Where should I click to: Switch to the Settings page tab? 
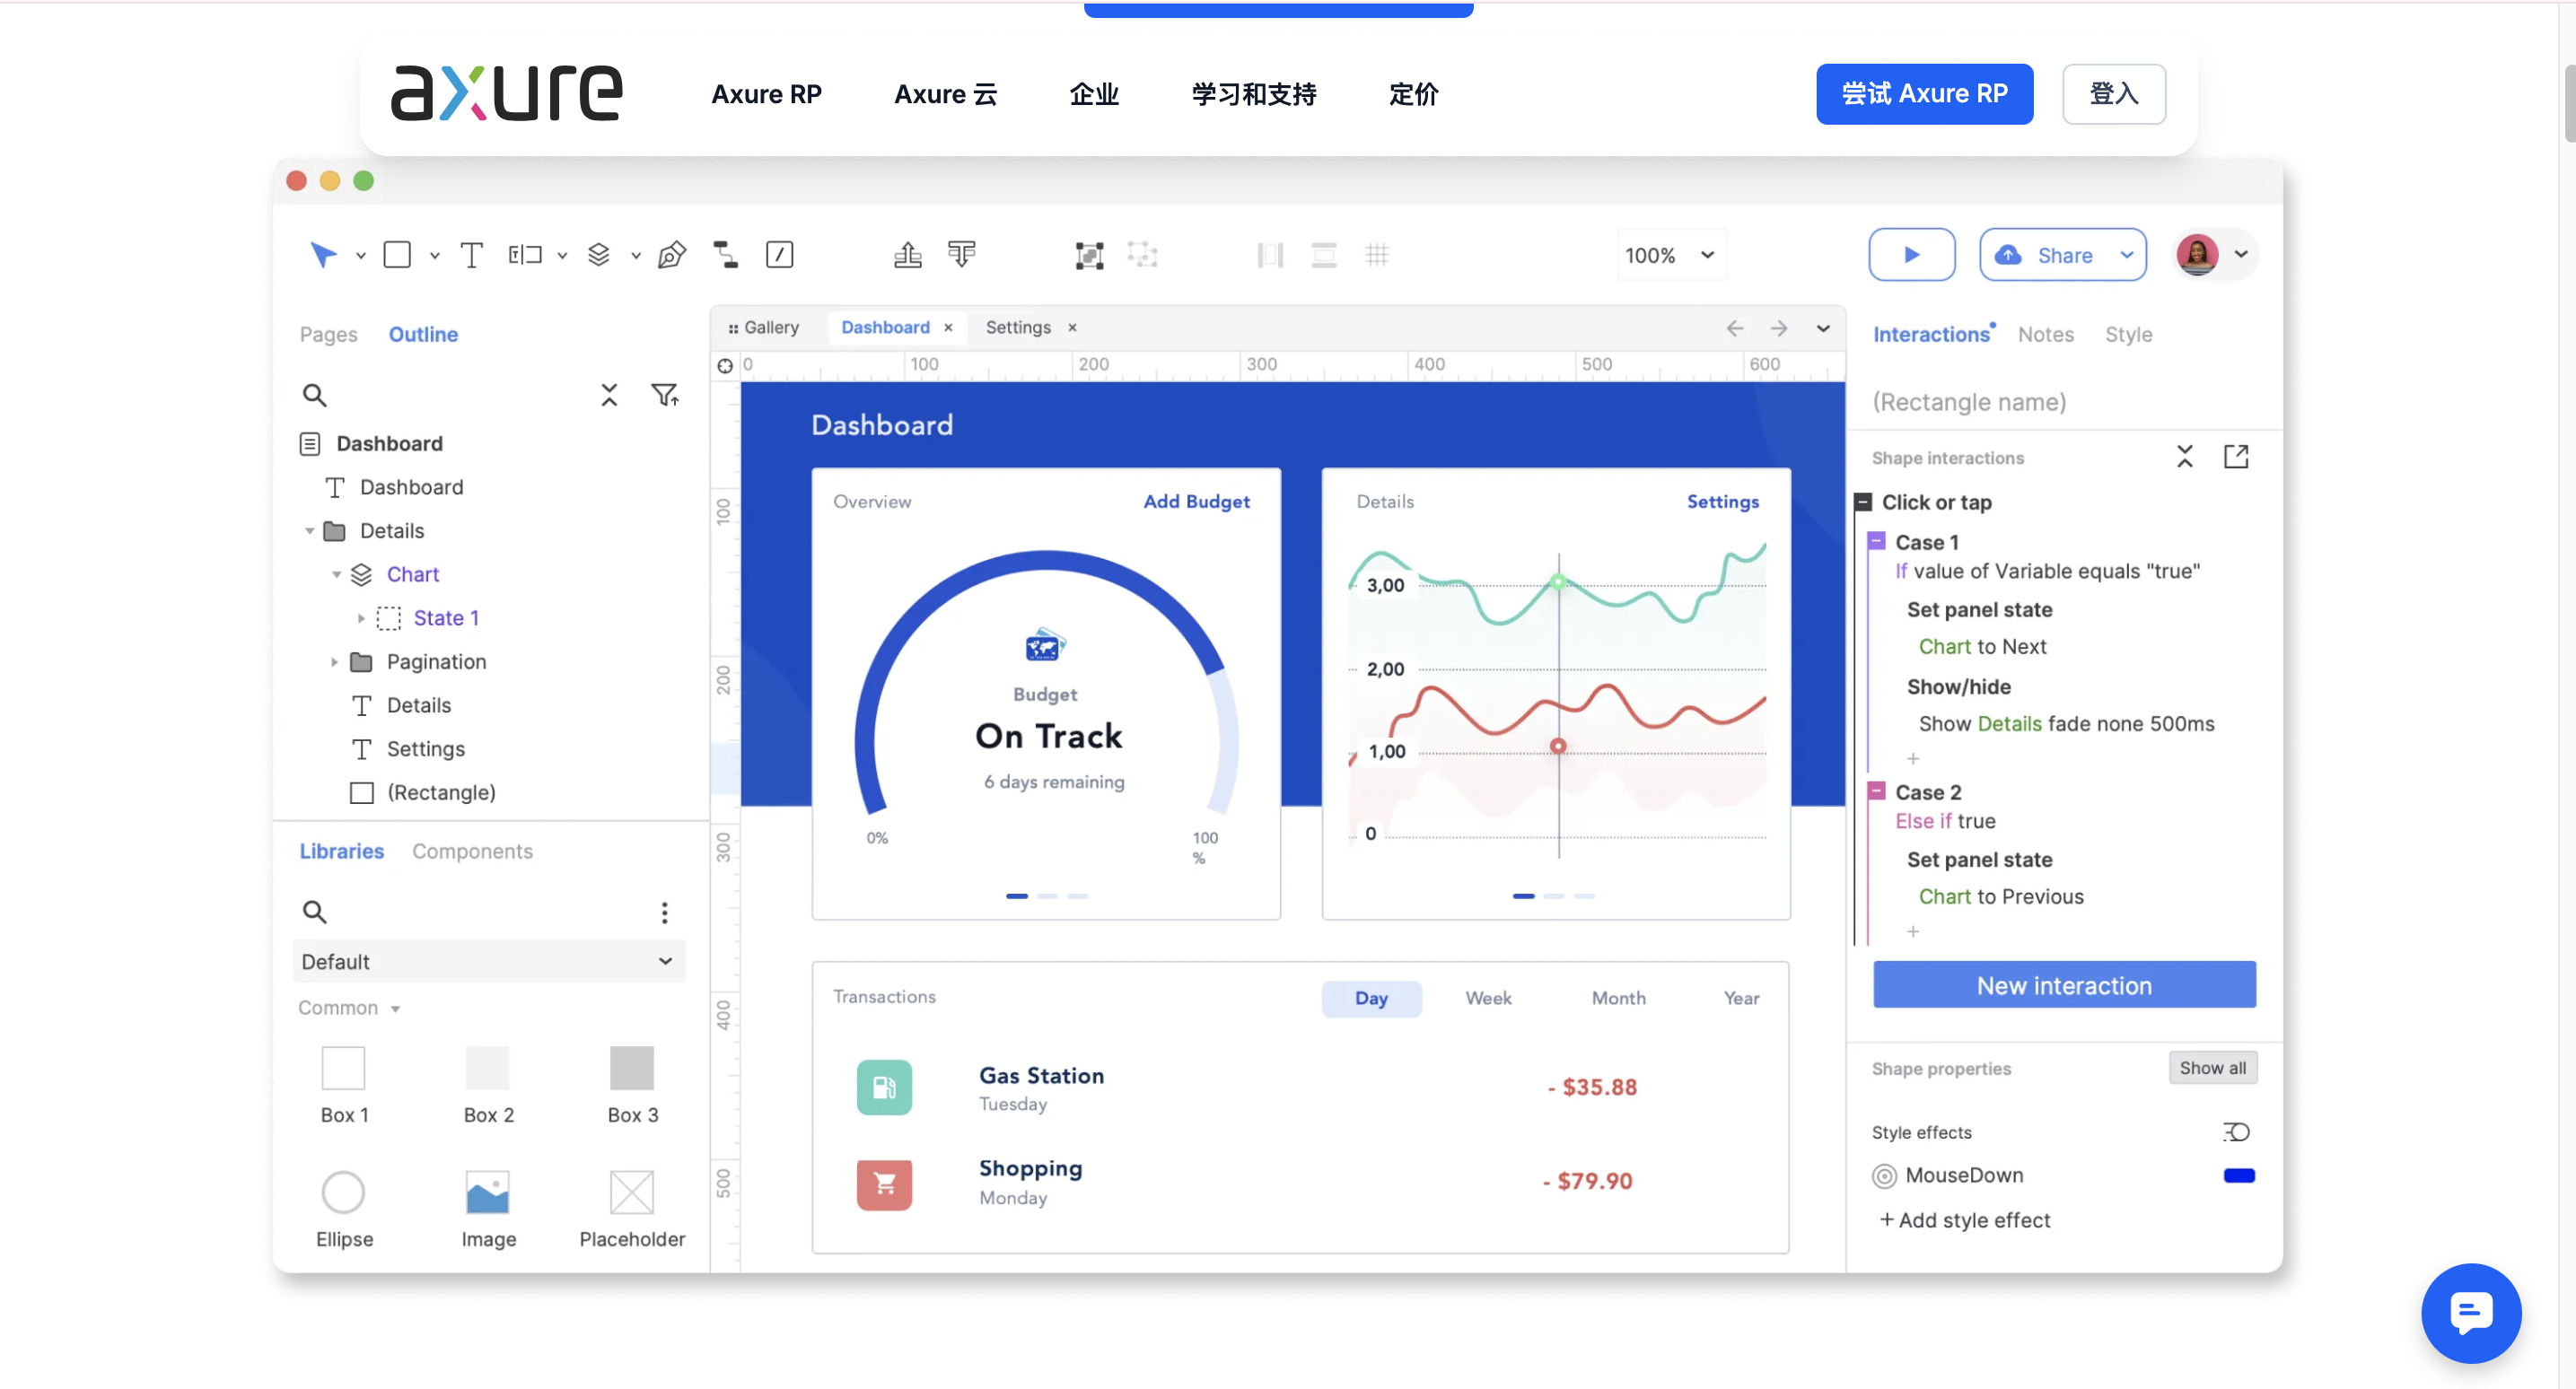pyautogui.click(x=1018, y=327)
